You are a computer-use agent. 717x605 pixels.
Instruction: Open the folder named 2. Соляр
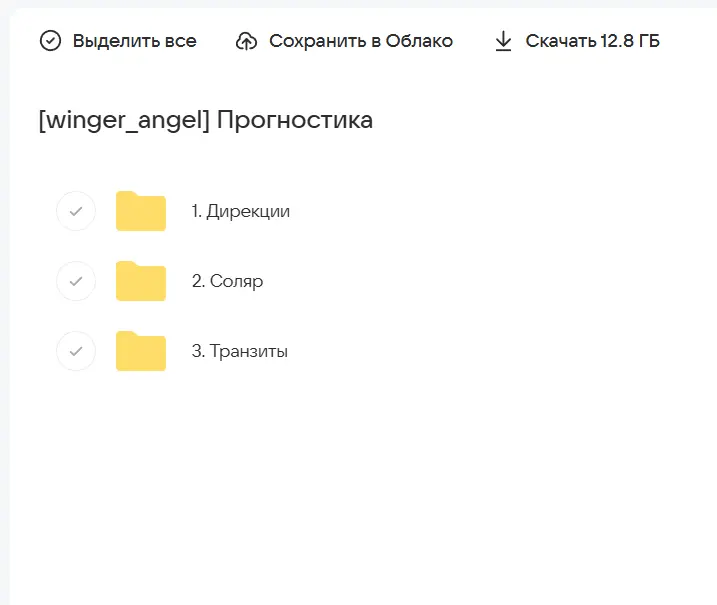pyautogui.click(x=227, y=281)
